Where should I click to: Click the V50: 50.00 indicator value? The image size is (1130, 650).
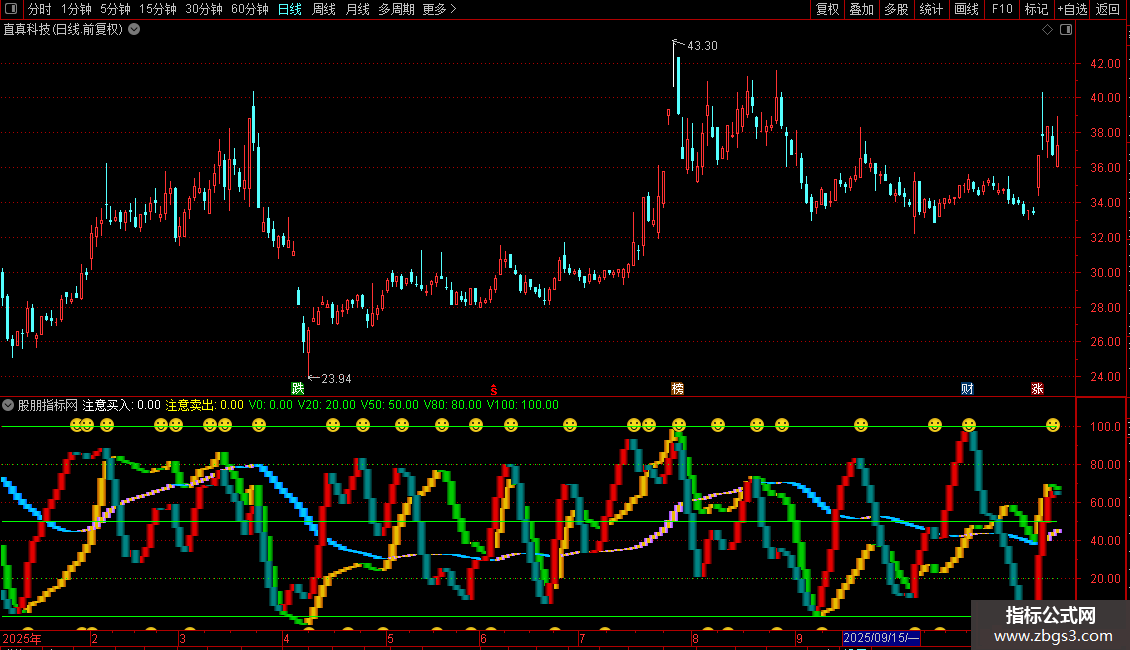(389, 405)
